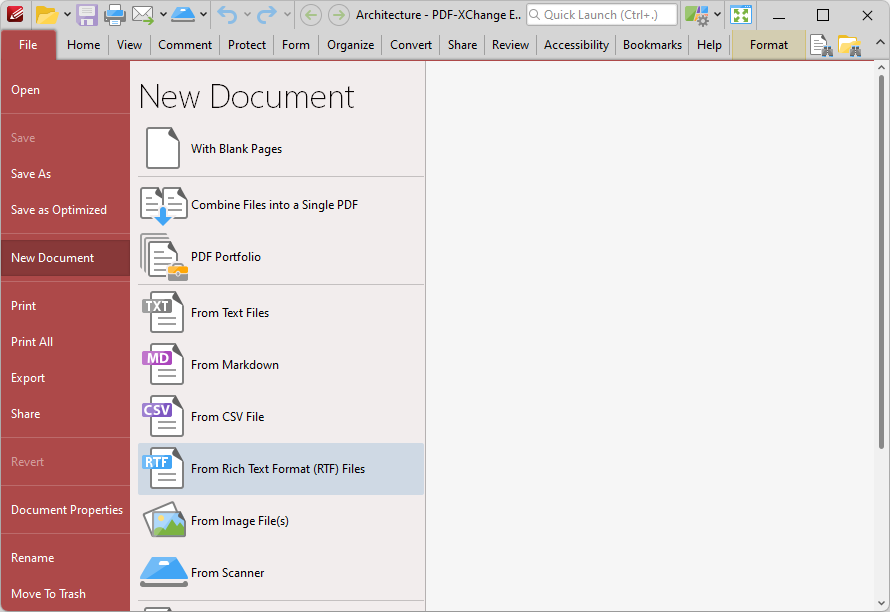Switch to the Accessibility tab
Image resolution: width=890 pixels, height=612 pixels.
[x=576, y=45]
